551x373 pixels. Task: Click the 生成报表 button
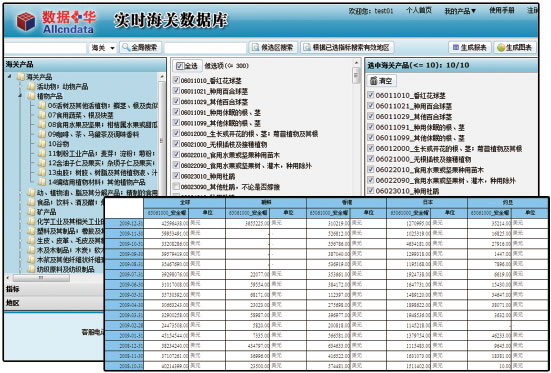(x=470, y=48)
